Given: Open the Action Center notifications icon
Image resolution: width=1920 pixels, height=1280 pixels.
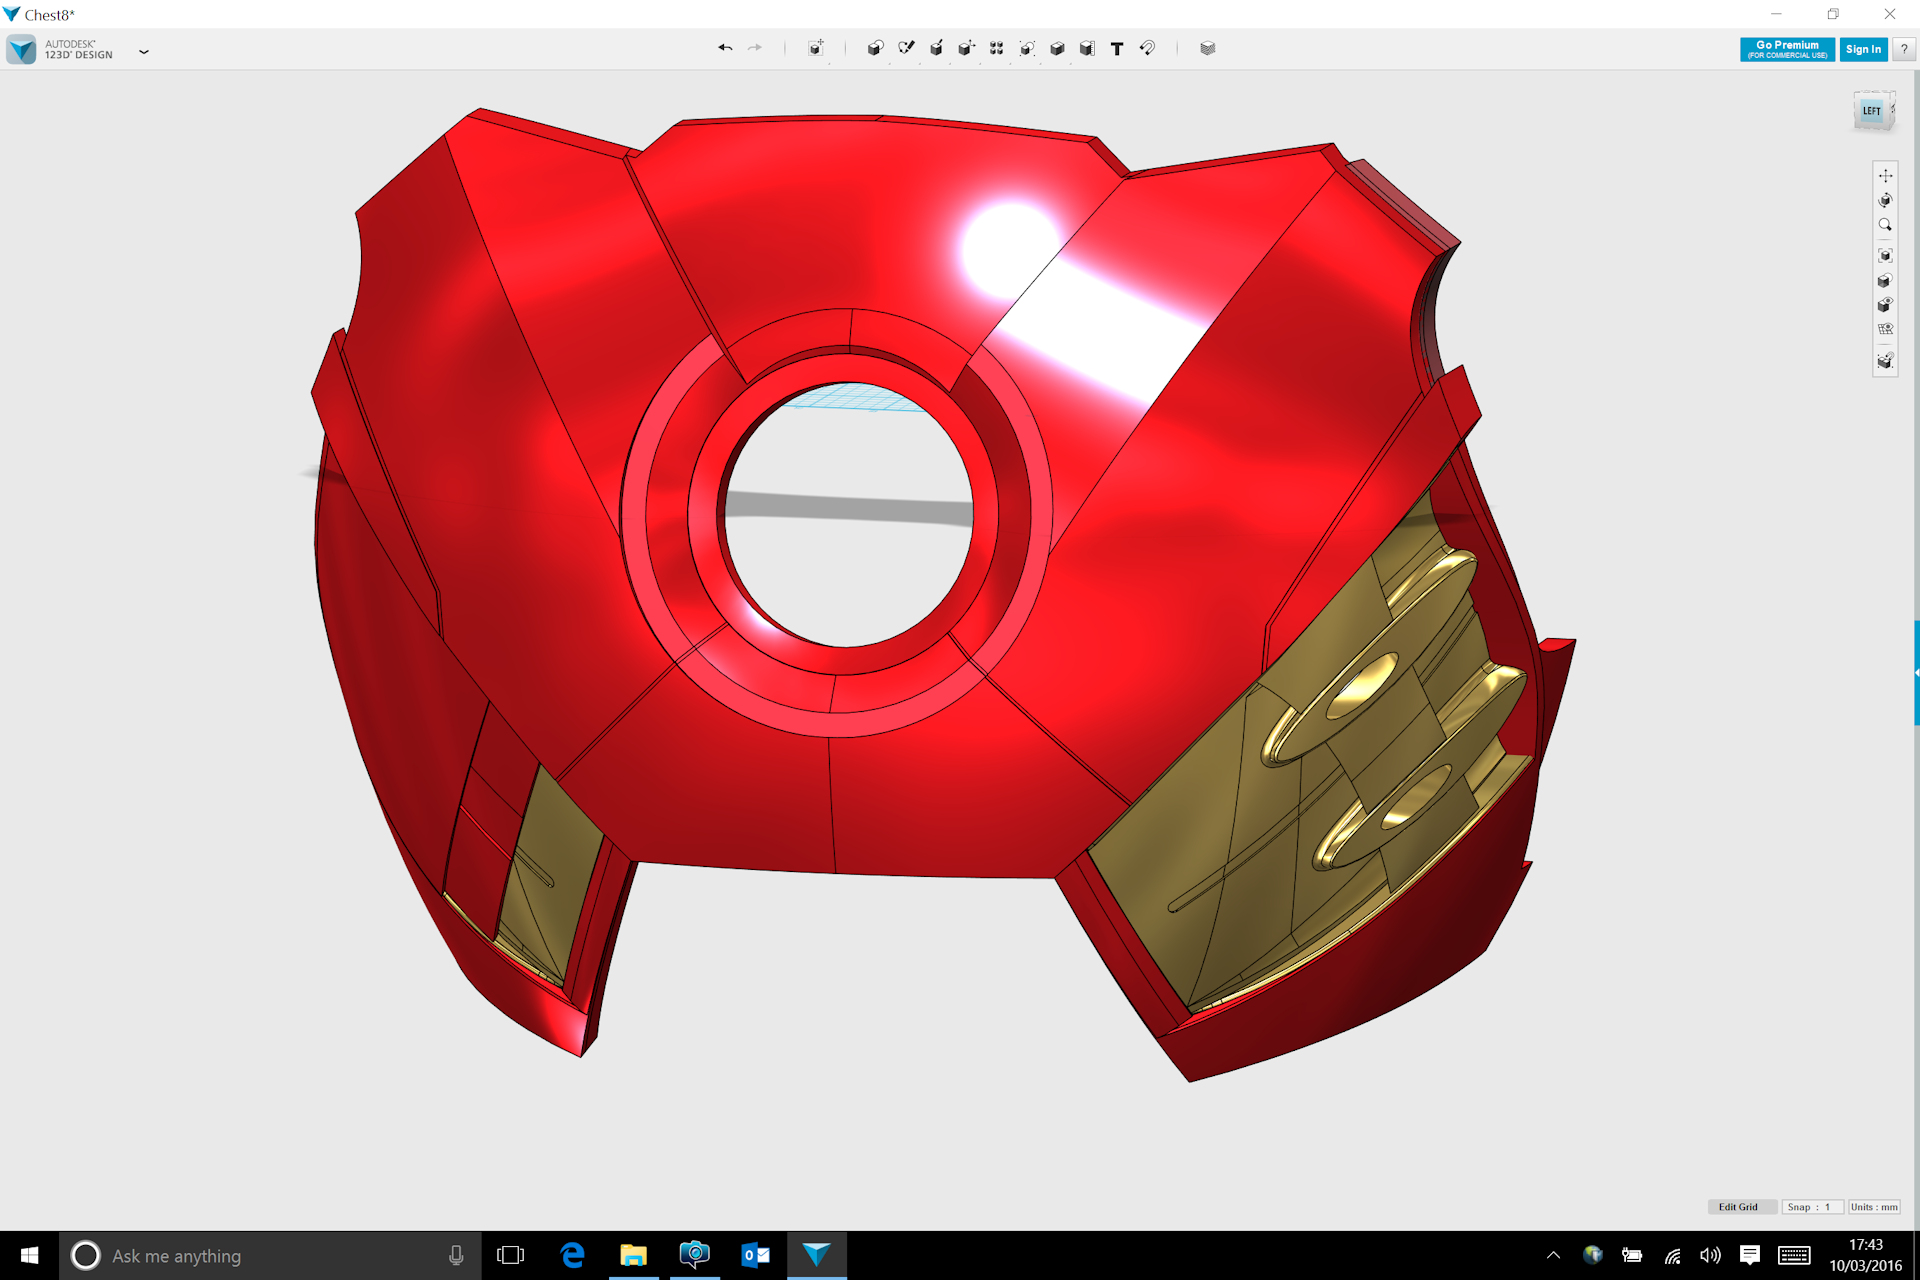Looking at the screenshot, I should click(x=1750, y=1255).
